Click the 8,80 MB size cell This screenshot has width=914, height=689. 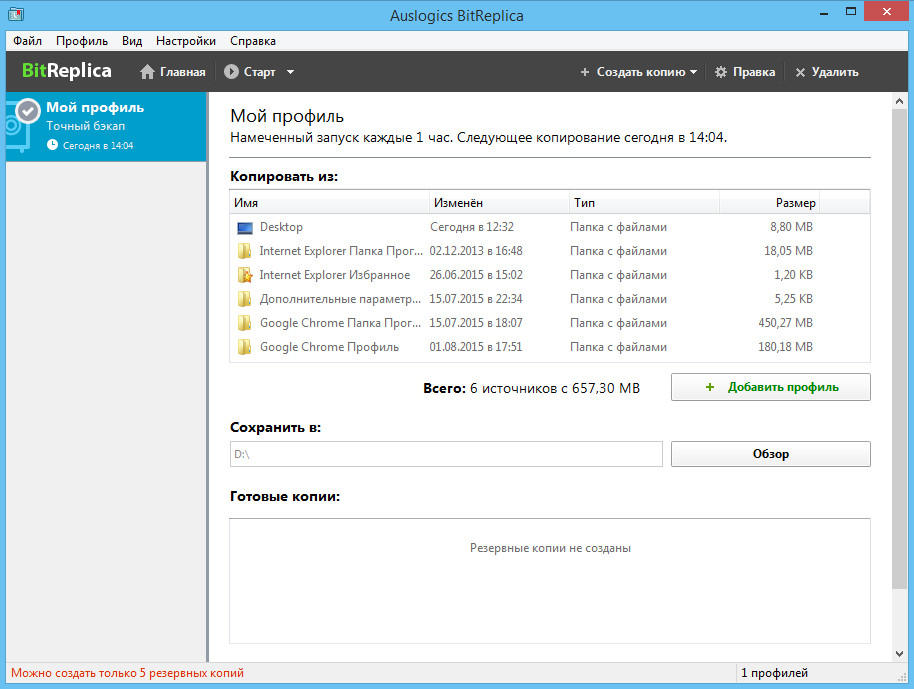point(791,227)
